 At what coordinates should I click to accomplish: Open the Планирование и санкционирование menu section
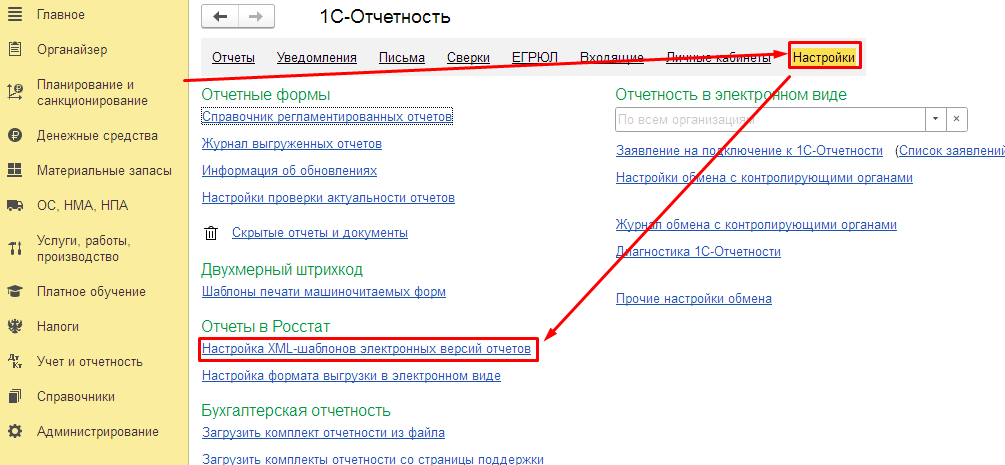(x=94, y=92)
